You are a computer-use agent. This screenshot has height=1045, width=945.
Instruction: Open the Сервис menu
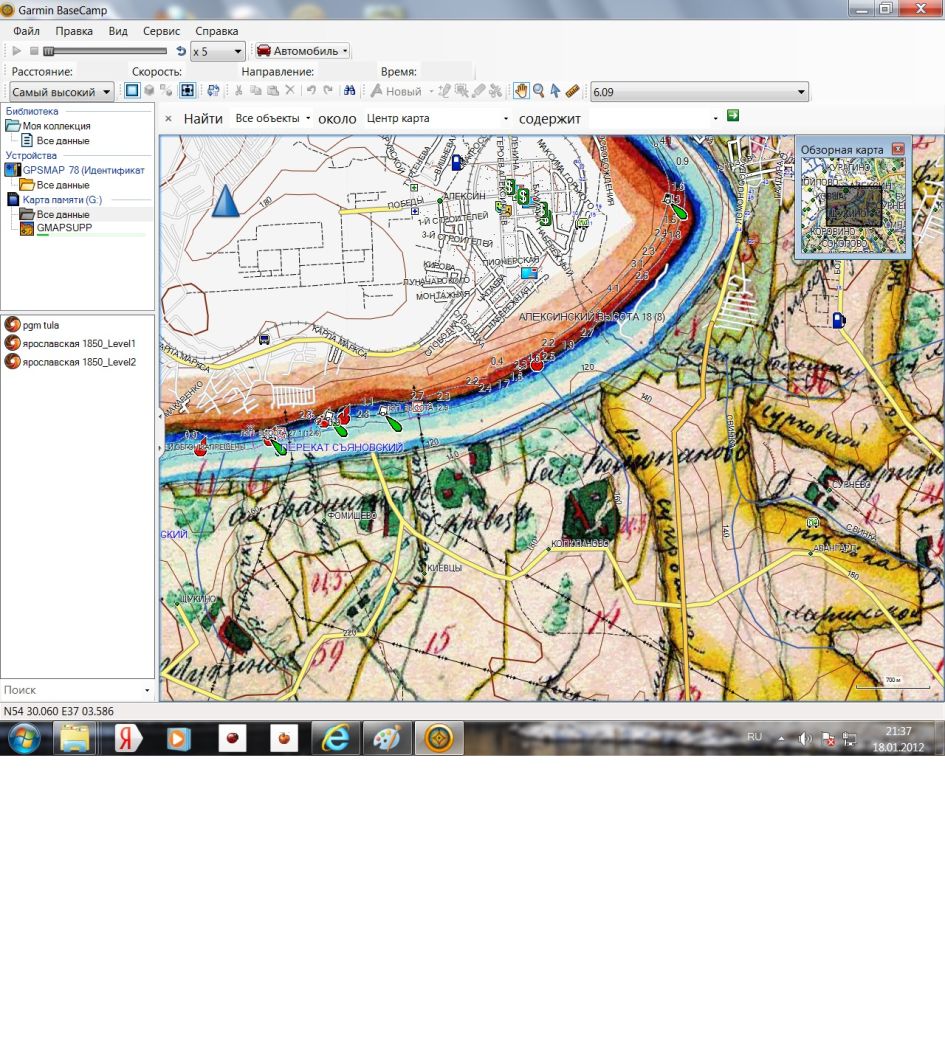[161, 31]
